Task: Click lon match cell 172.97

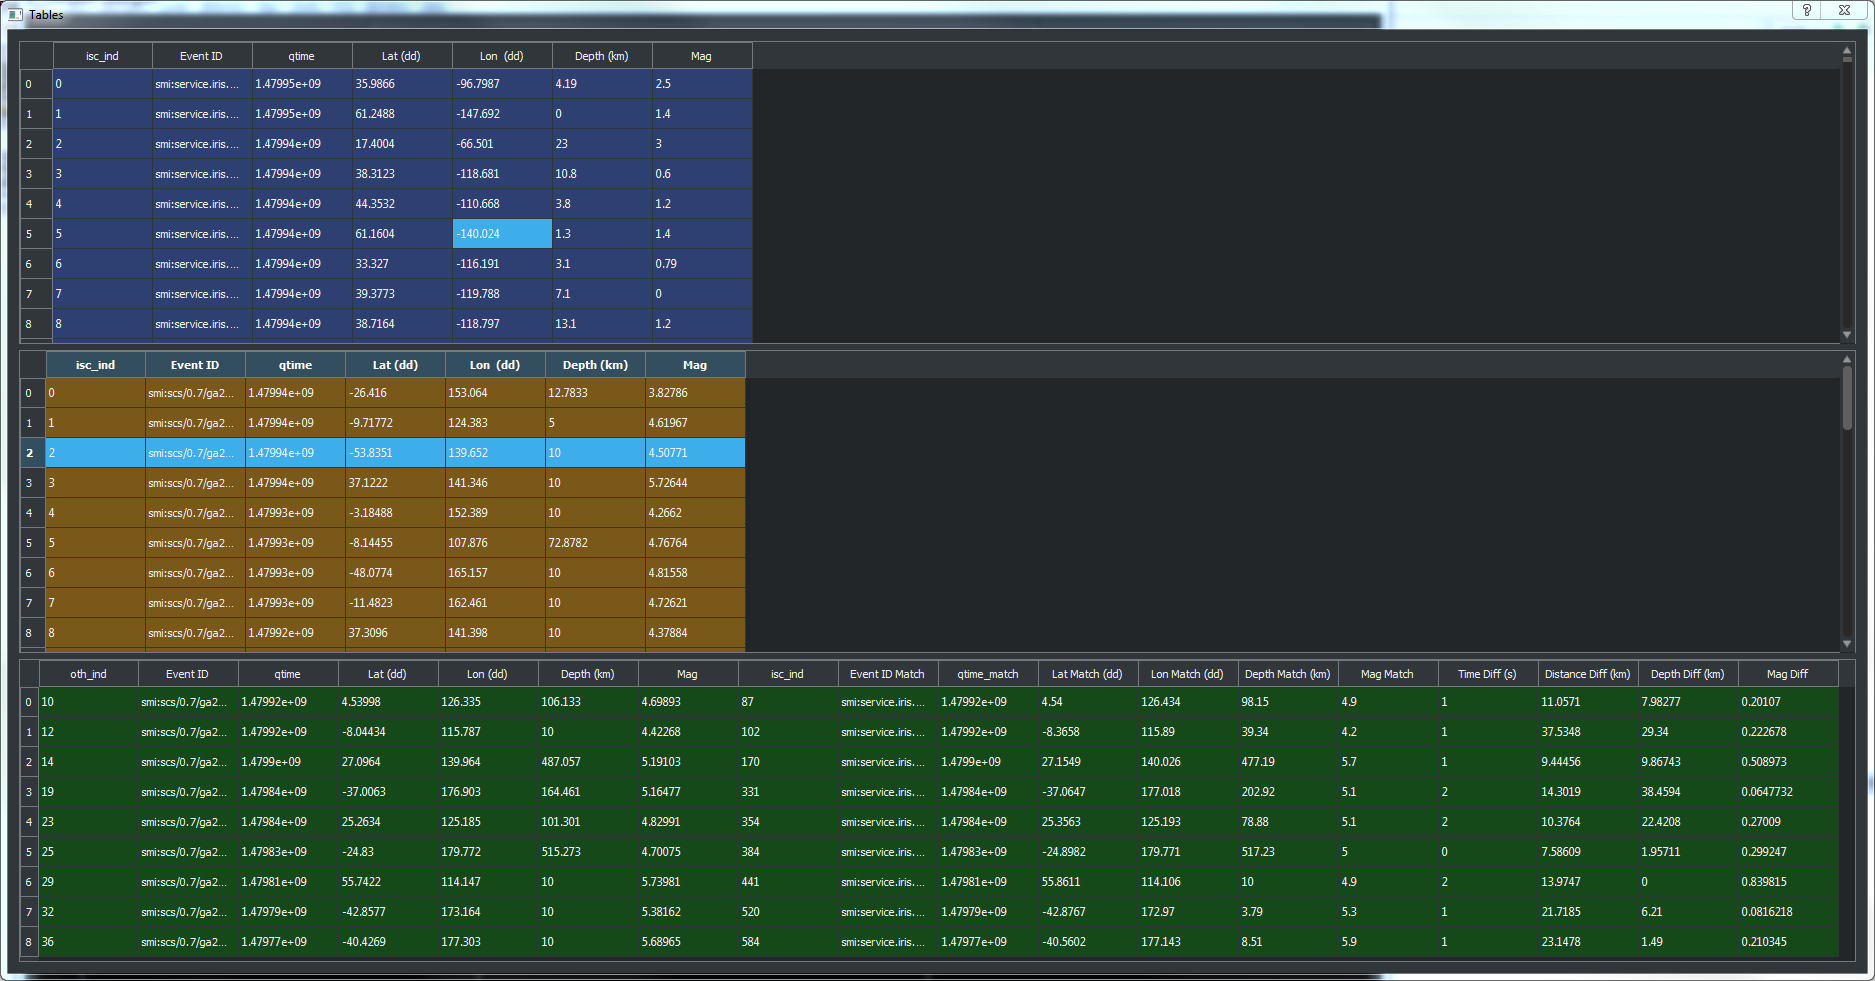Action: pos(1188,912)
